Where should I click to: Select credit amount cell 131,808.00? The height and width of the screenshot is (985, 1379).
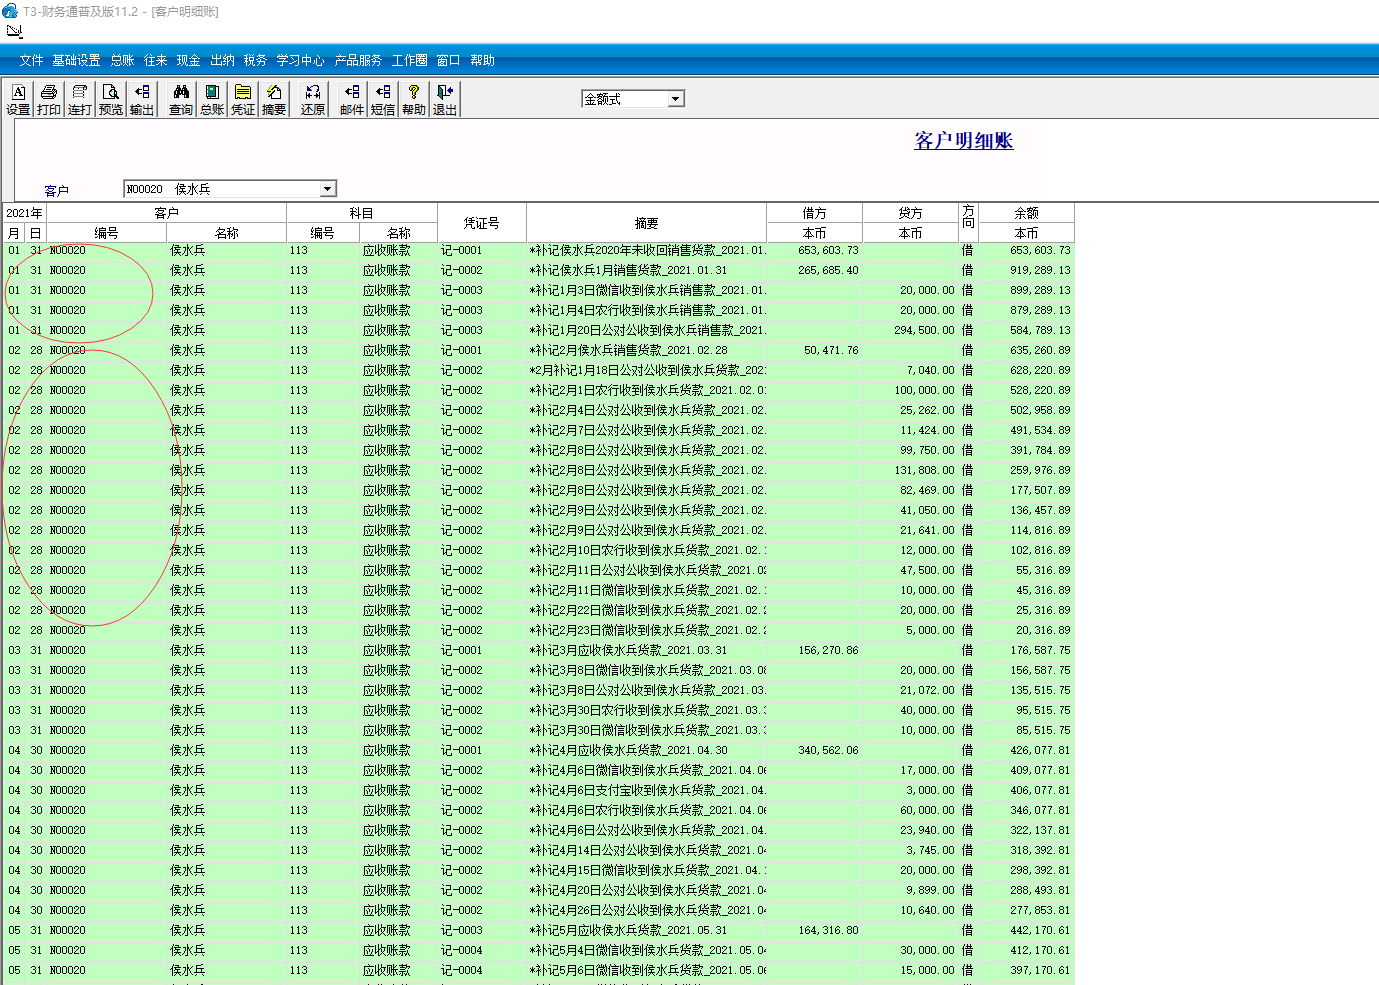click(910, 471)
